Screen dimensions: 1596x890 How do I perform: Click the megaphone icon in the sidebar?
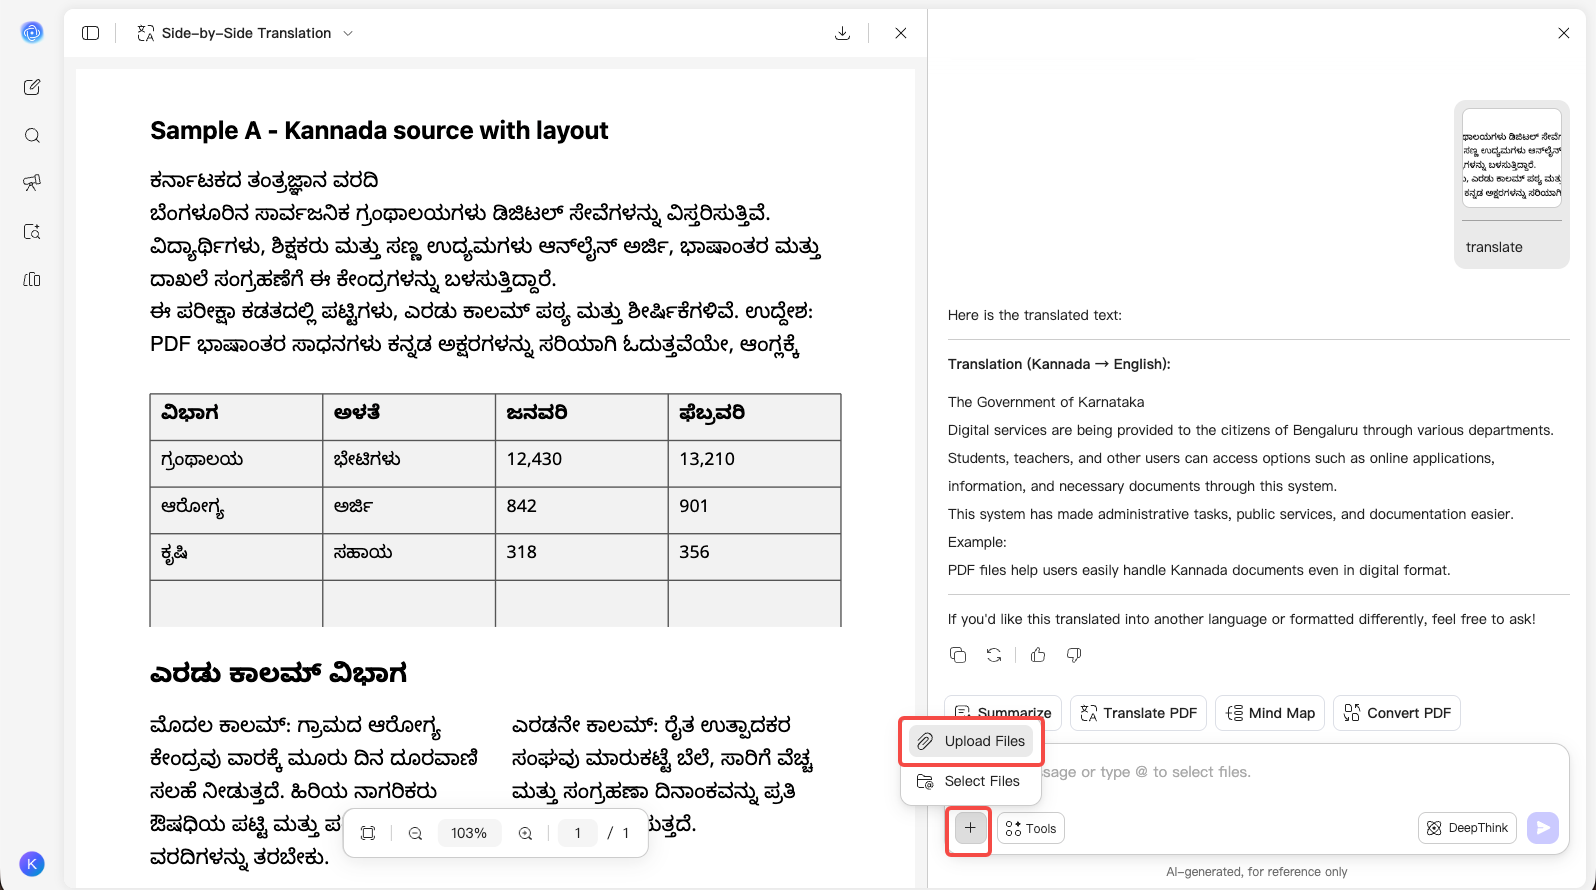click(32, 183)
